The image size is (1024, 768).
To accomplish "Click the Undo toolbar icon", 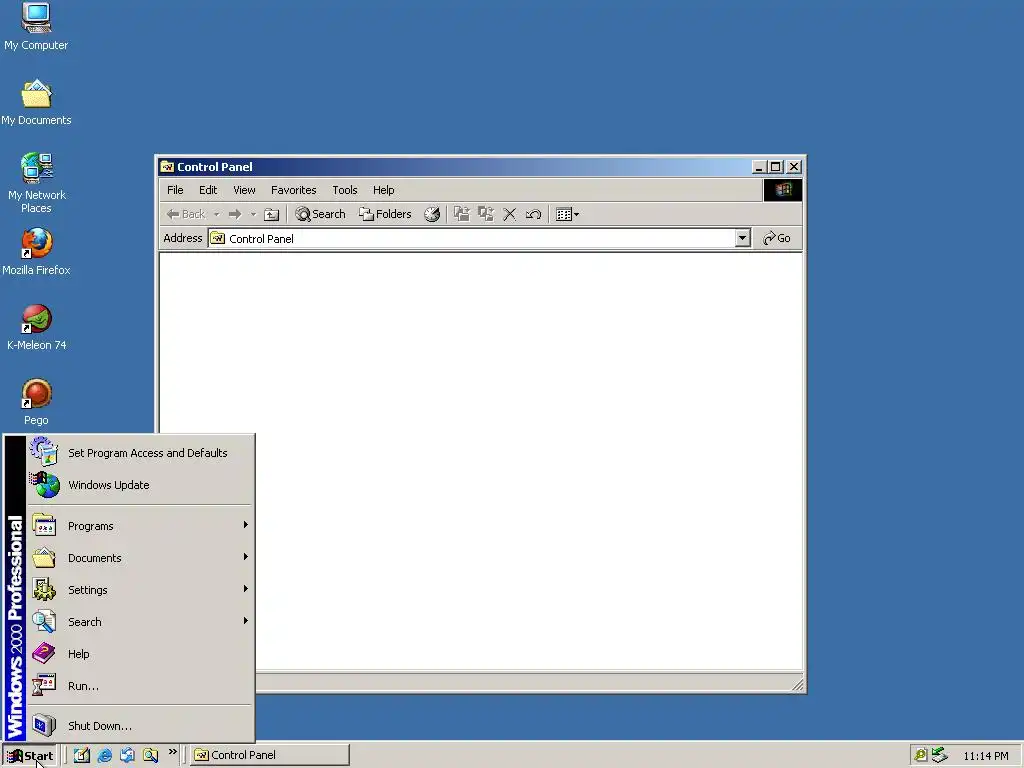I will 534,214.
